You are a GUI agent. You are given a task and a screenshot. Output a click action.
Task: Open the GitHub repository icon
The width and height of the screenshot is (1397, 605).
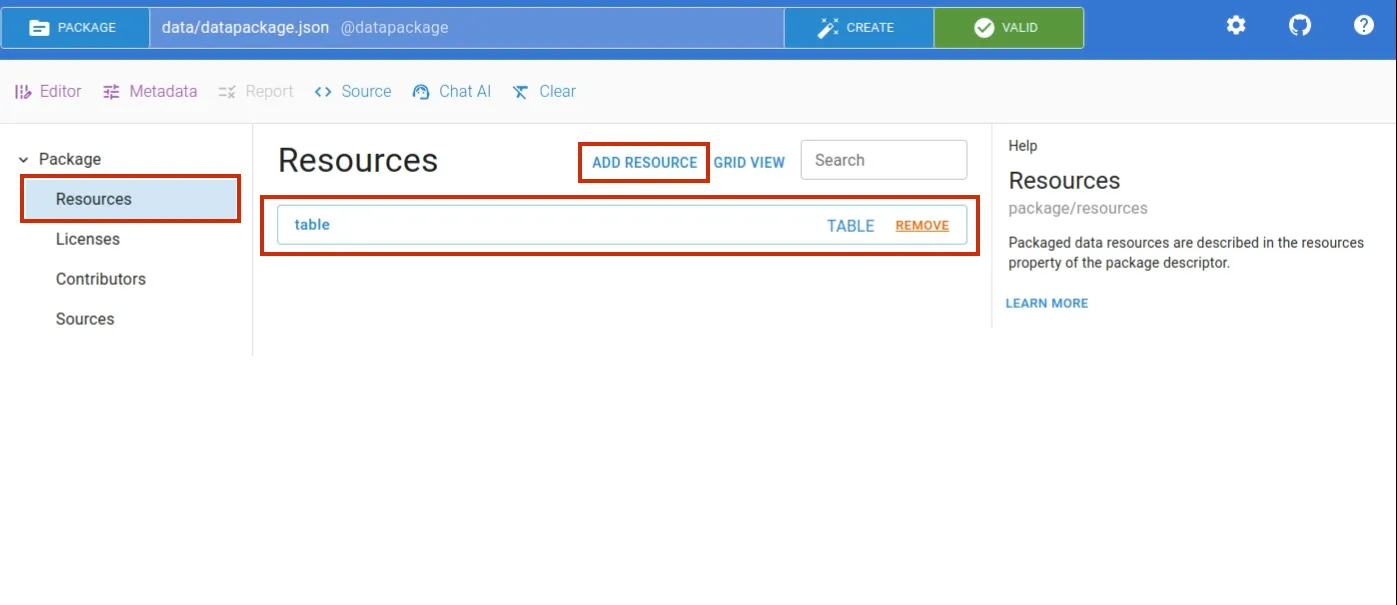tap(1299, 26)
